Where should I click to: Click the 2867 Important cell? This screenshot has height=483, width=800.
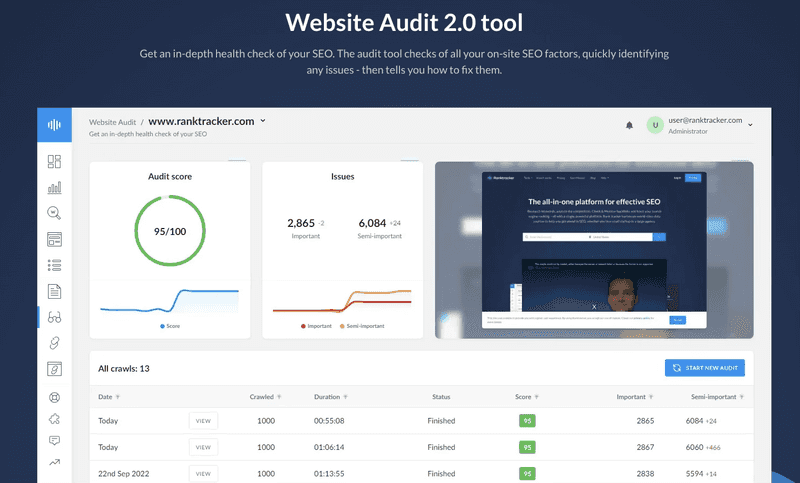tap(645, 447)
